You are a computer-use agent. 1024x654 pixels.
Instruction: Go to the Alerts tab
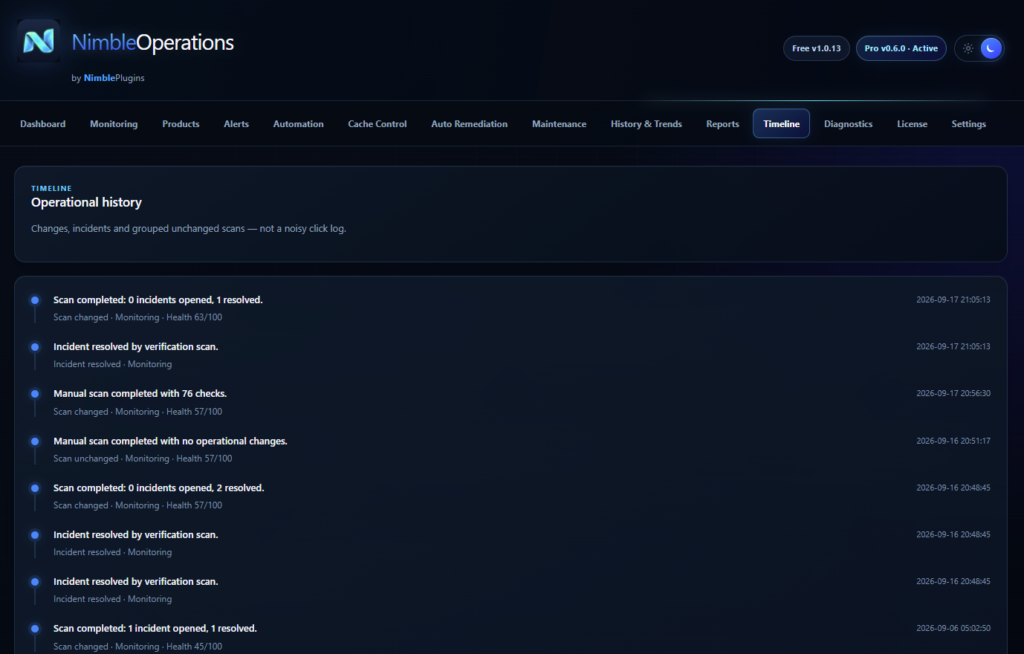coord(236,123)
